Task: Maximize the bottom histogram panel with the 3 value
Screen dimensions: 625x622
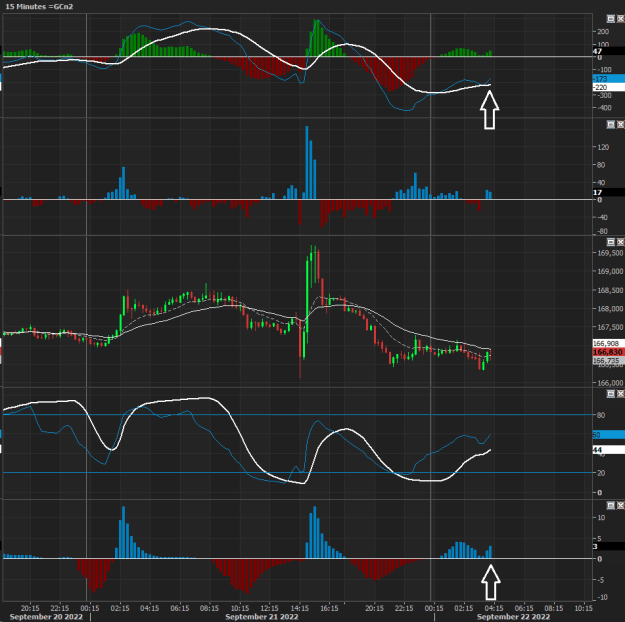Action: click(x=611, y=506)
